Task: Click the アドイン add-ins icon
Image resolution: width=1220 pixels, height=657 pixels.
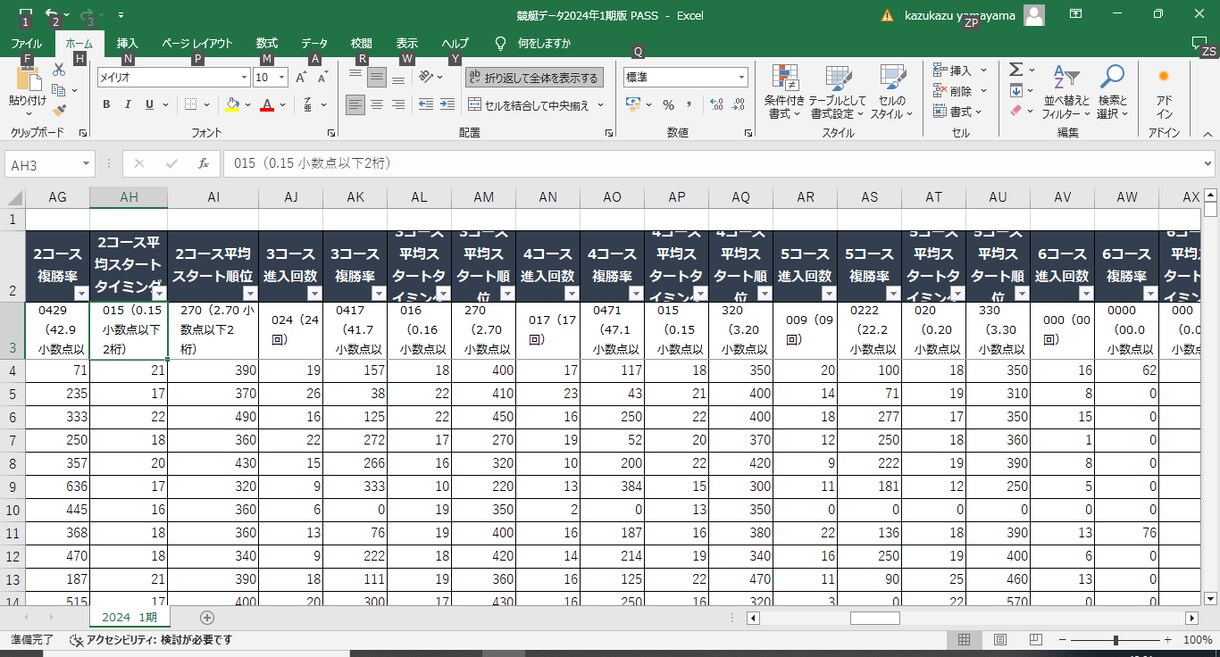Action: tap(1164, 92)
